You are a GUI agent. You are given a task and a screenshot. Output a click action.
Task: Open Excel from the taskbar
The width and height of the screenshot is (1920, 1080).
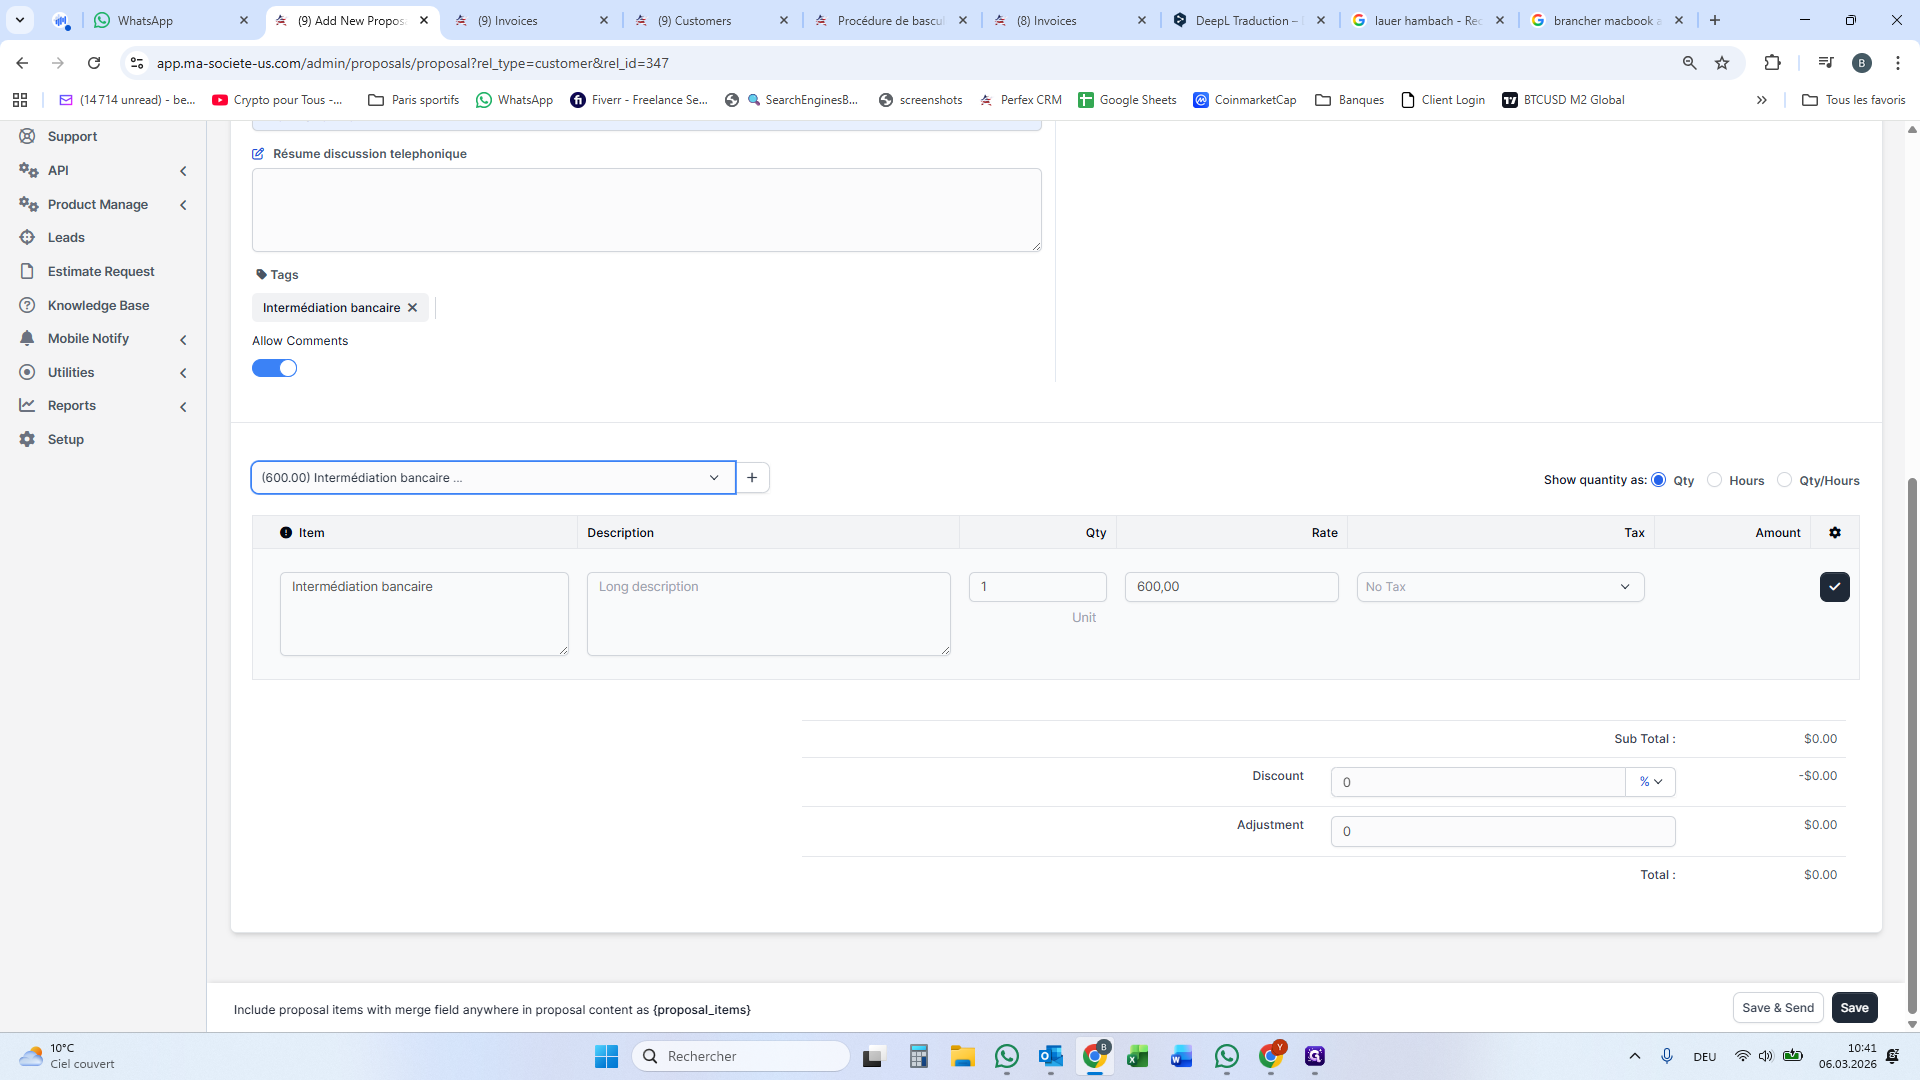click(1137, 1056)
